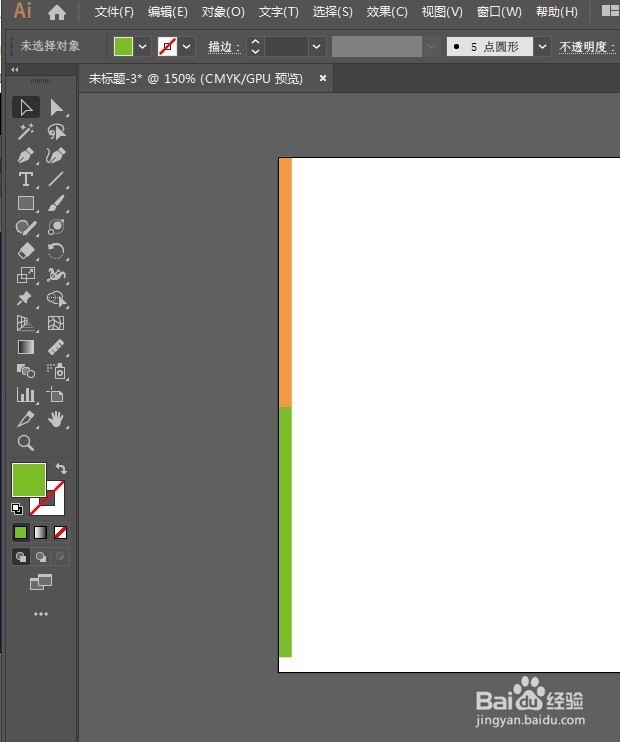This screenshot has width=620, height=742.
Task: Select the Artboard tool
Action: click(56, 395)
